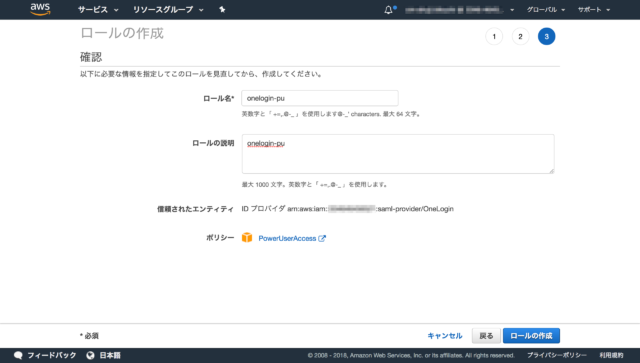The width and height of the screenshot is (640, 363).
Task: Click the PowerUserAccess policy box icon
Action: pyautogui.click(x=247, y=238)
